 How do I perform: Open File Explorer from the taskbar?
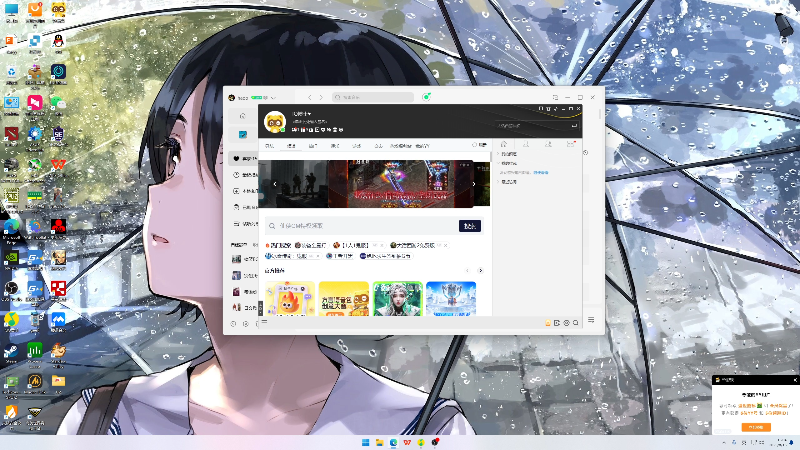coord(379,442)
